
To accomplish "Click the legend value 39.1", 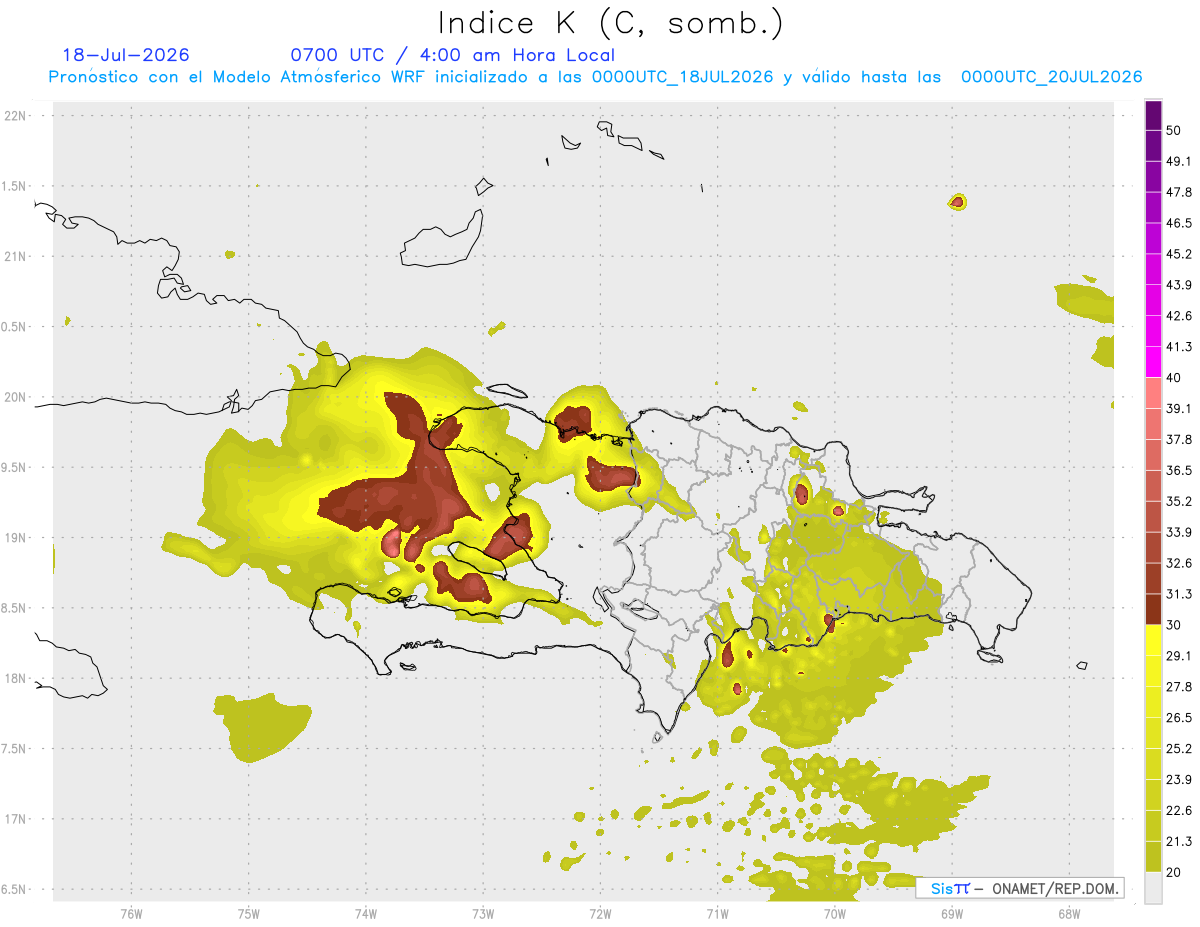I will [x=1179, y=408].
